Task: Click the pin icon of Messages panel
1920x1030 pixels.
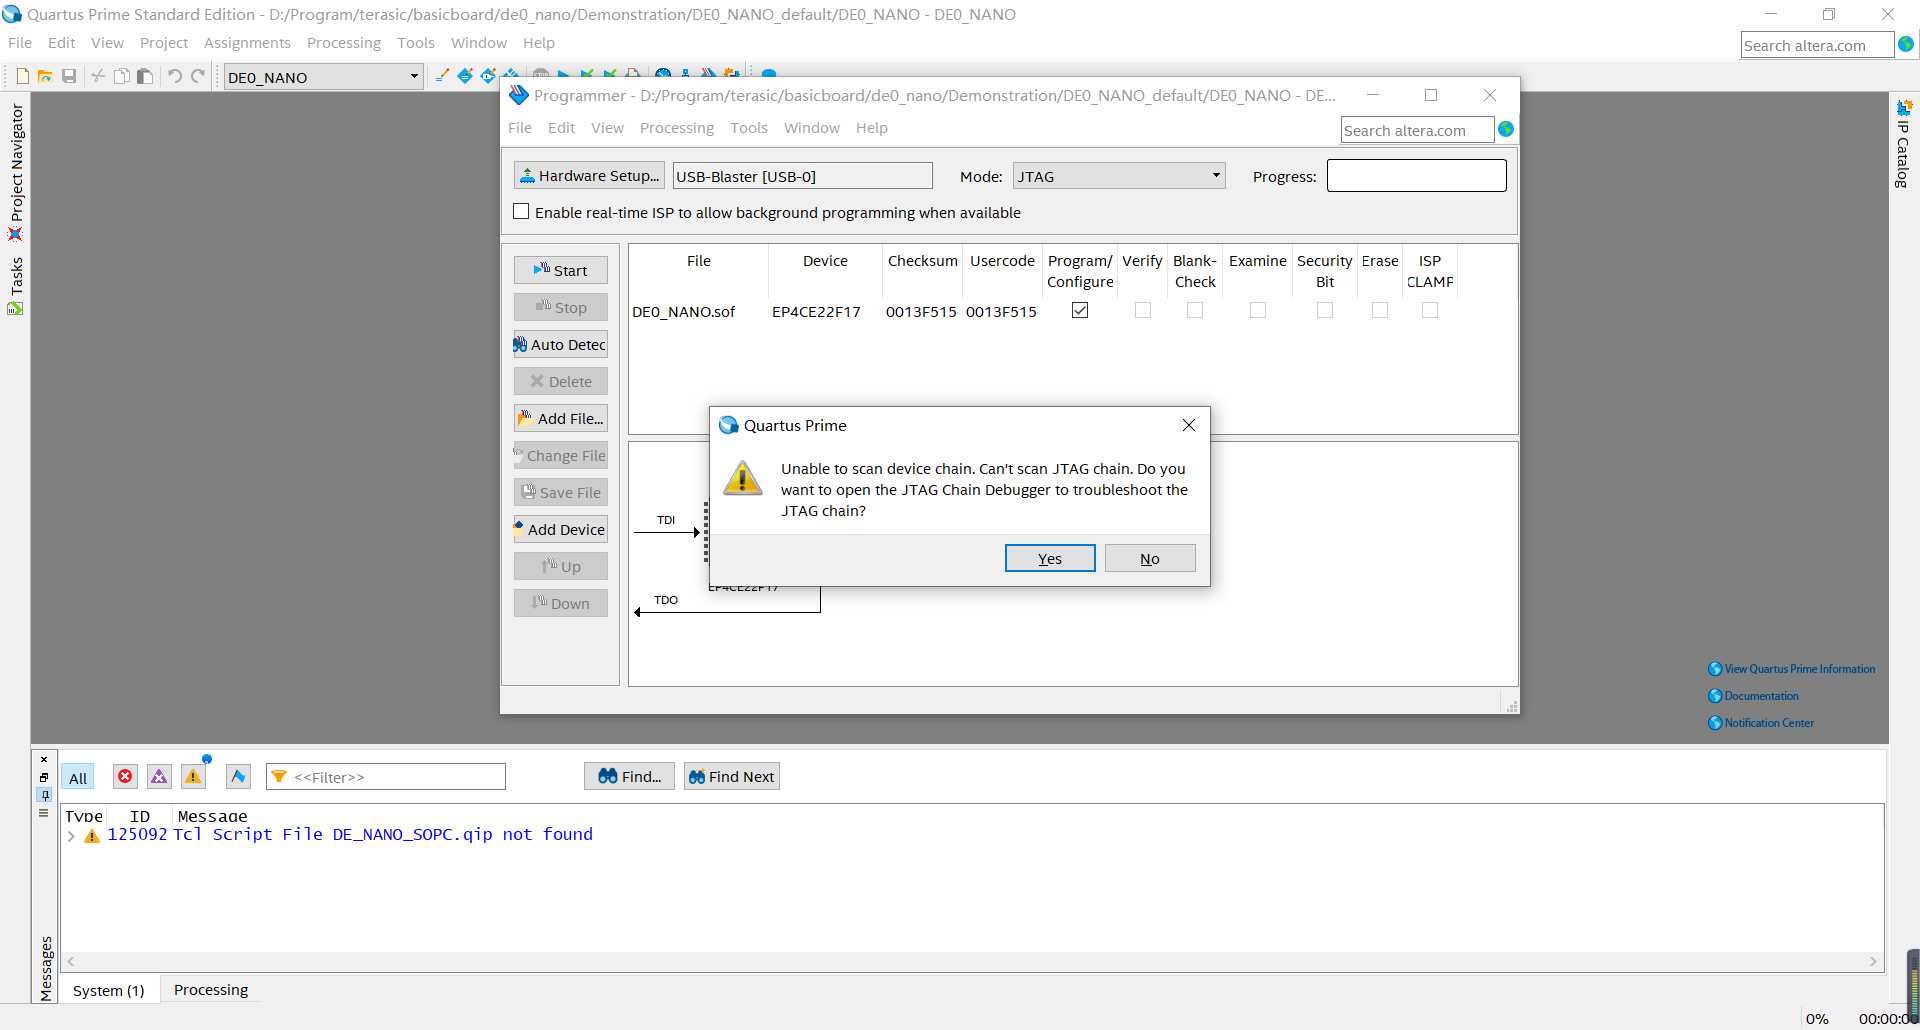Action: pos(44,795)
